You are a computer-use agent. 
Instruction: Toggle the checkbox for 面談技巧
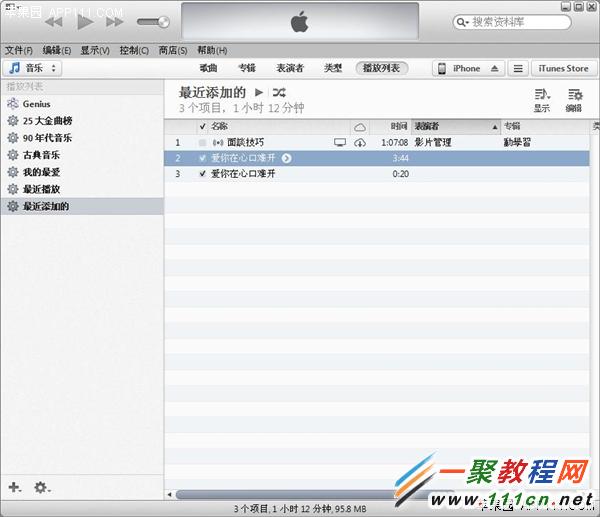(202, 143)
